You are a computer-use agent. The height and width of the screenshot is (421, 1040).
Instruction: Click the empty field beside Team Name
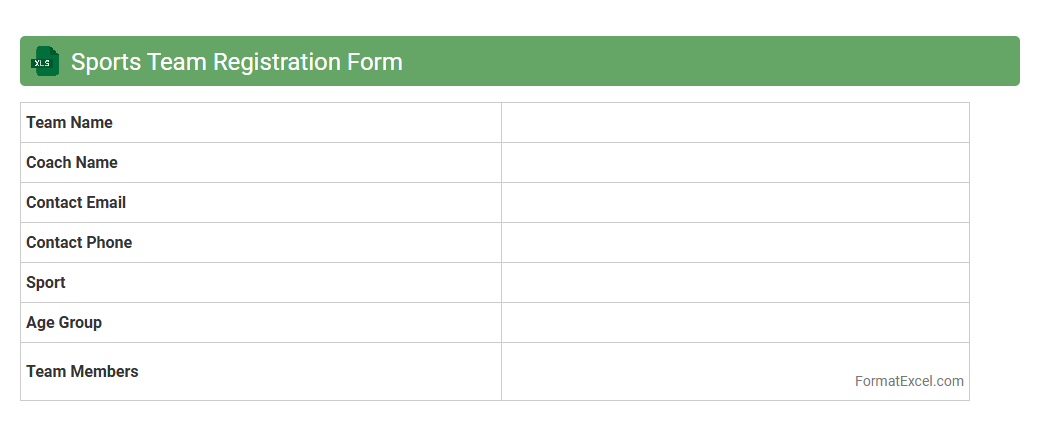735,123
